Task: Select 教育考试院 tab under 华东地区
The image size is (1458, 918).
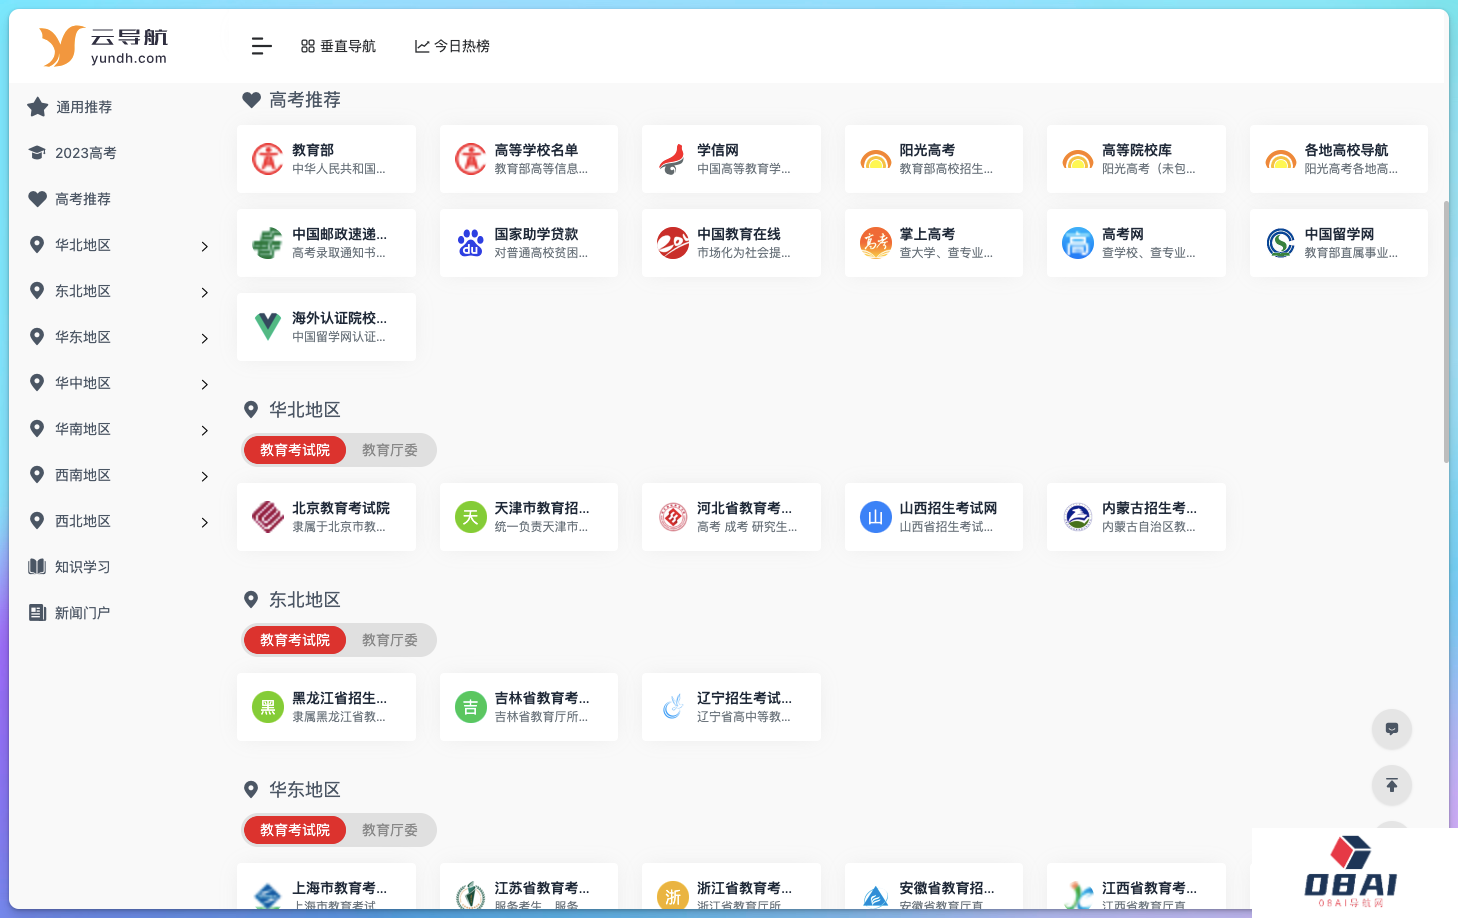Action: coord(295,830)
